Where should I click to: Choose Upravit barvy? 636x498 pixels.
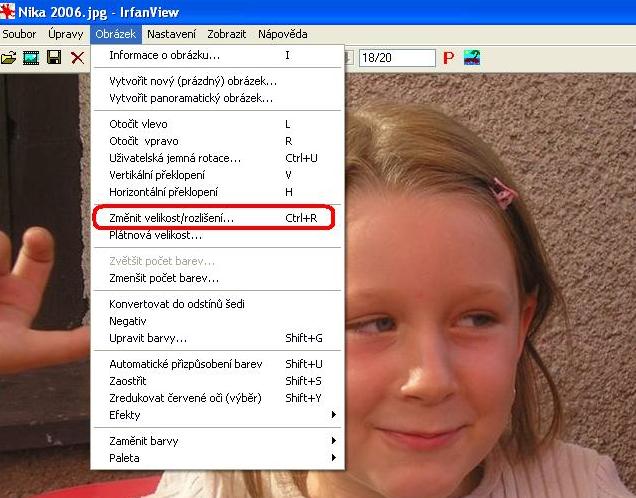coord(217,338)
